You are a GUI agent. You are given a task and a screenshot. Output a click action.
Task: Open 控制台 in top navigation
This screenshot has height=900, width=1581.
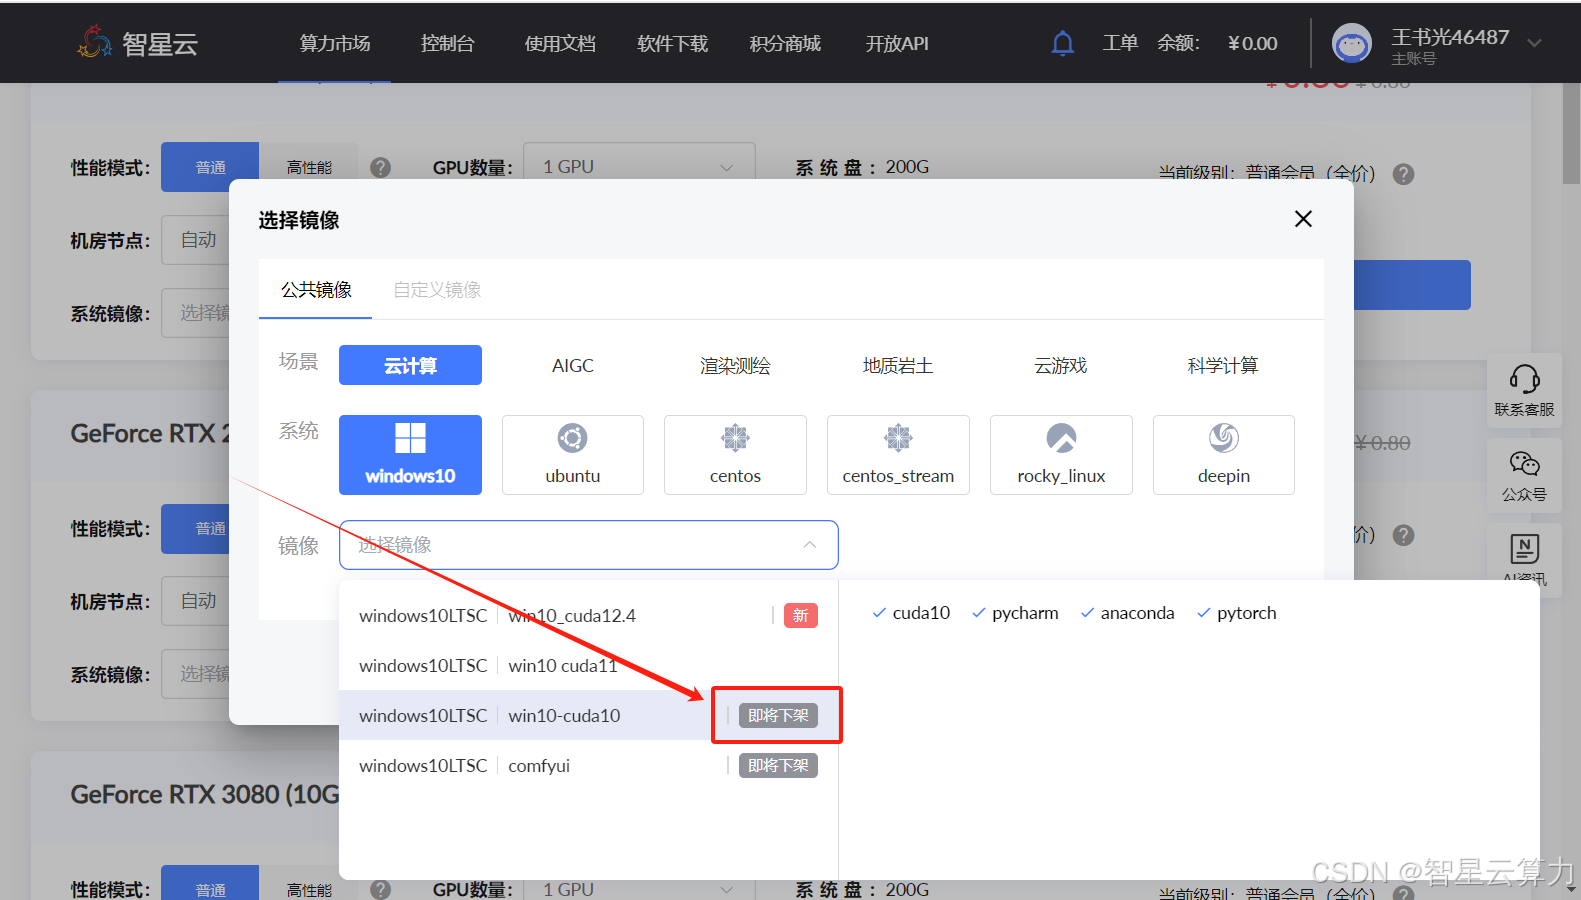coord(447,43)
